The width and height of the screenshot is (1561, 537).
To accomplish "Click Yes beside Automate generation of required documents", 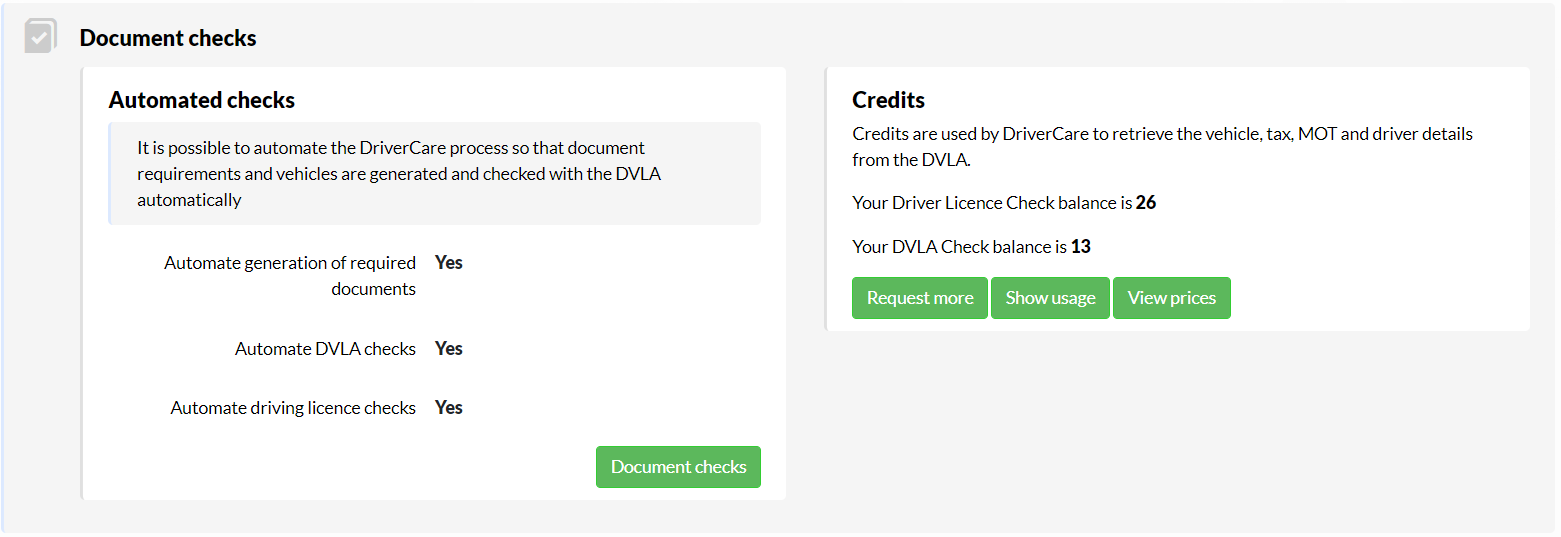I will tap(449, 262).
